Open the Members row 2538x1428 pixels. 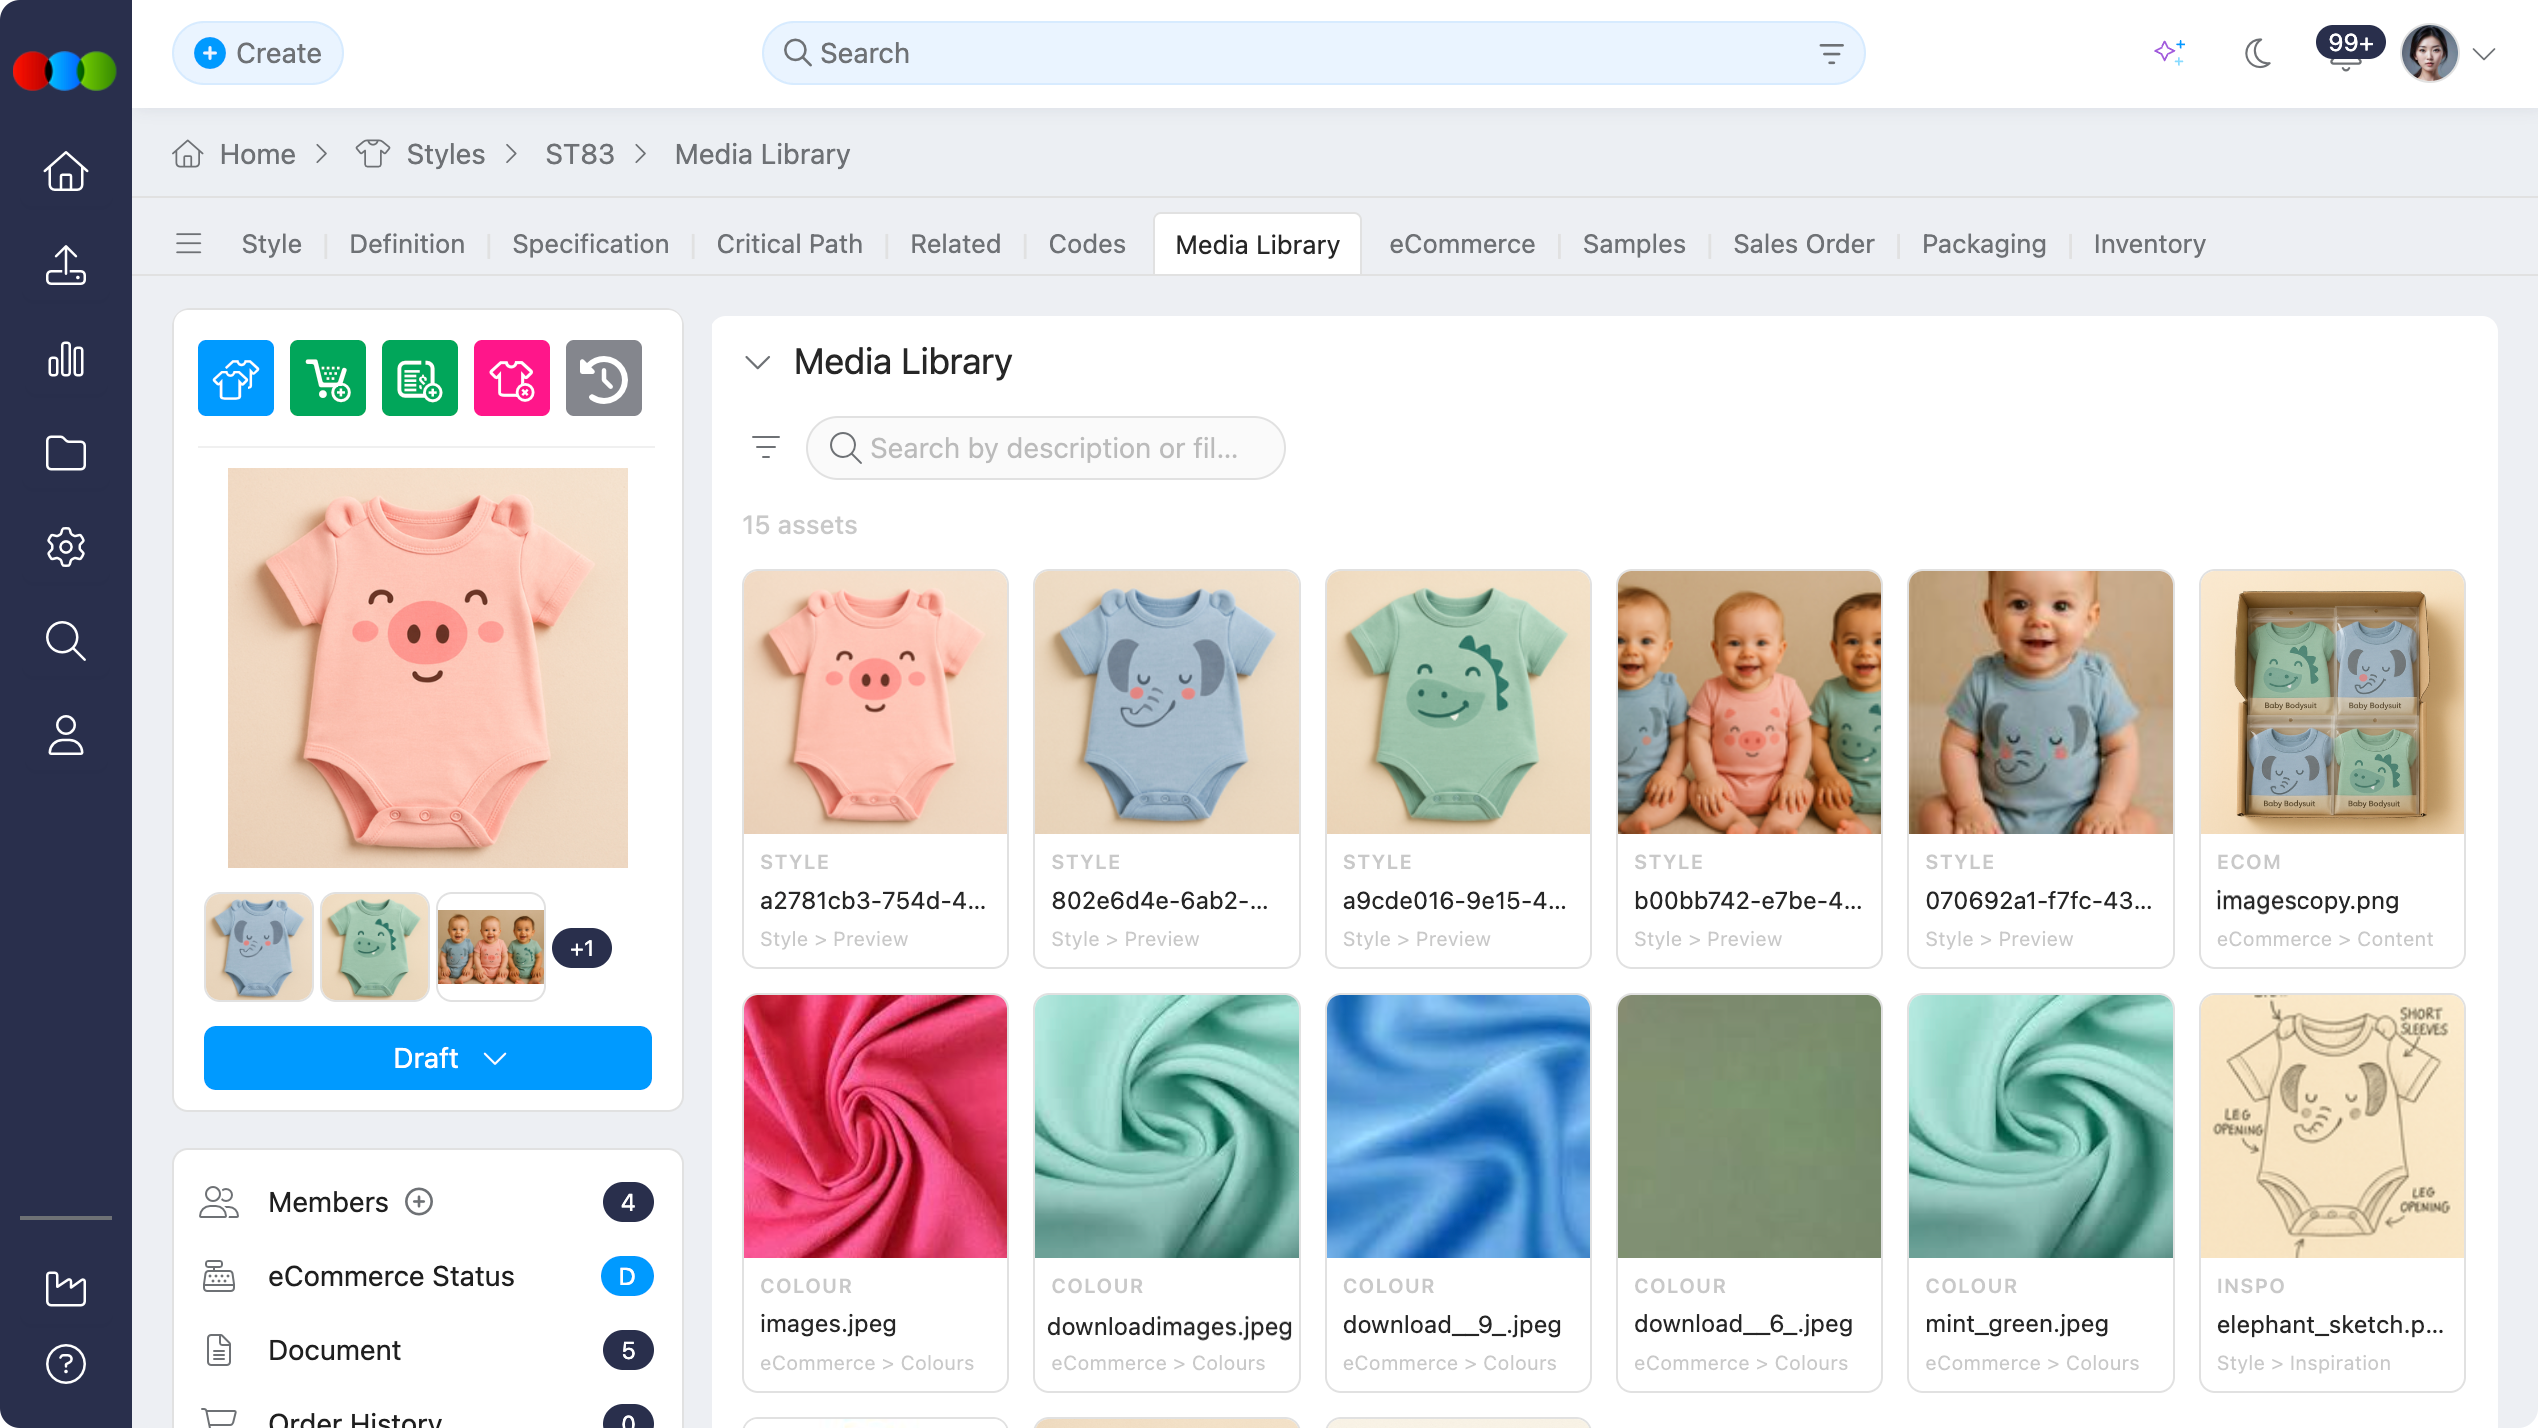pos(428,1201)
